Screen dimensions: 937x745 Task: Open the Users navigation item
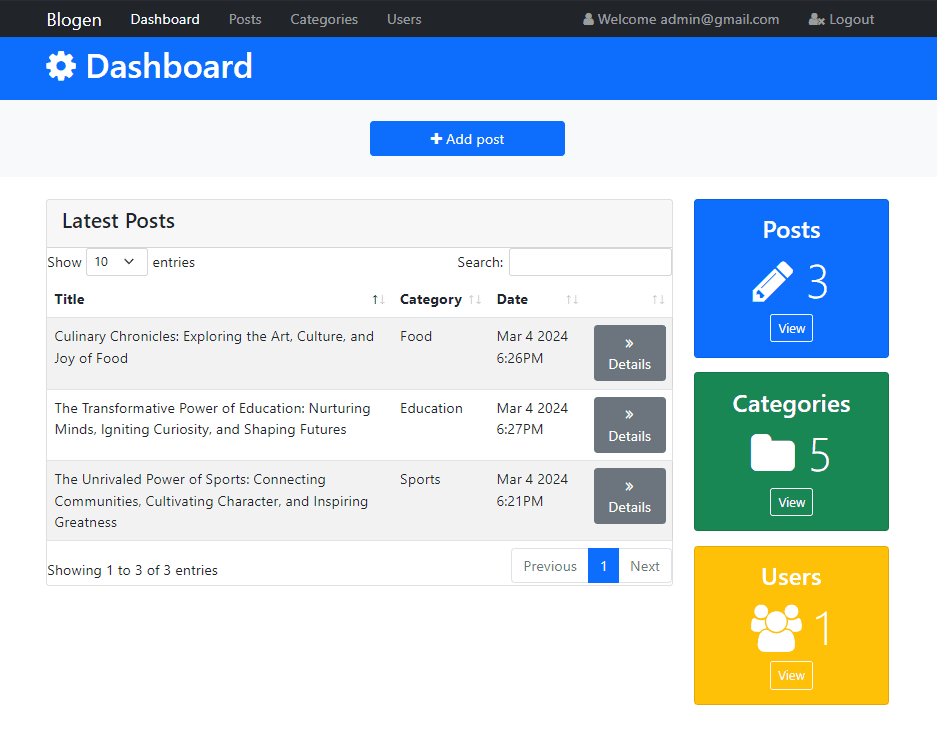pyautogui.click(x=404, y=19)
